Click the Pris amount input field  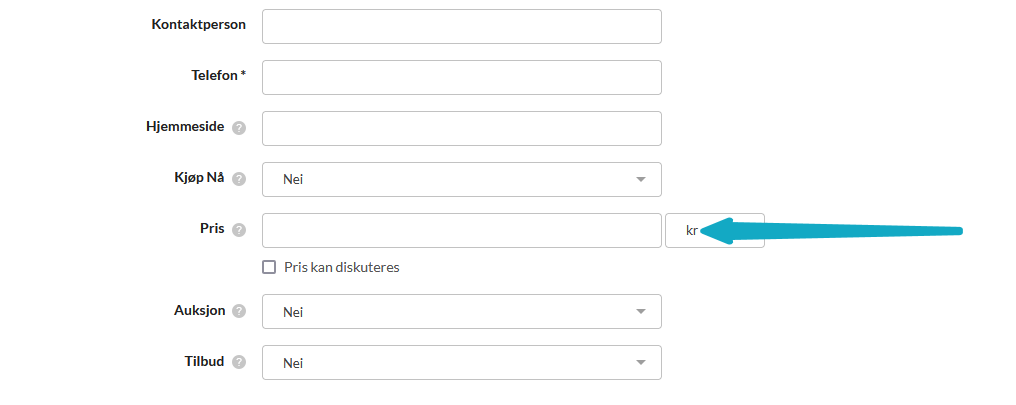[461, 230]
